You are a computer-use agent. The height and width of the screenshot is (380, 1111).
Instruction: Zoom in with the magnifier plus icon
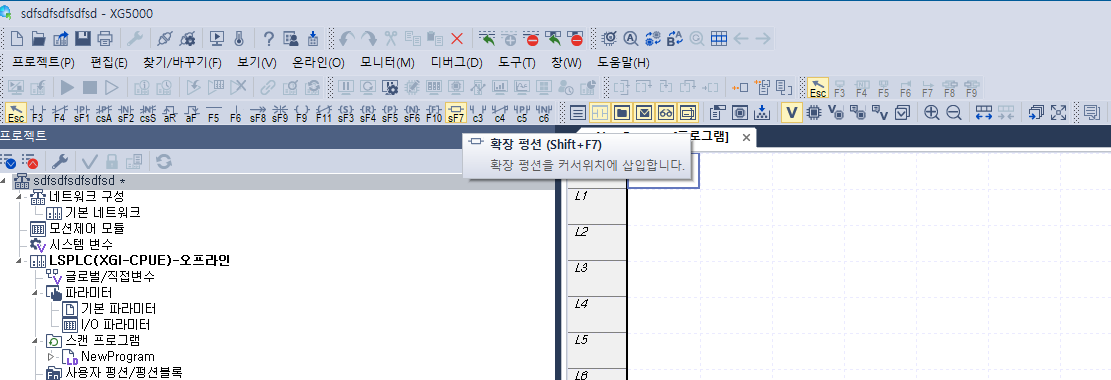tap(932, 112)
